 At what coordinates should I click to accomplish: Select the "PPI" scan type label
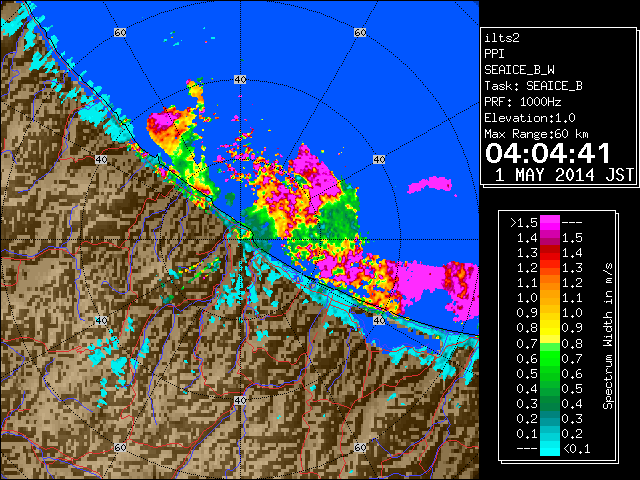click(494, 54)
